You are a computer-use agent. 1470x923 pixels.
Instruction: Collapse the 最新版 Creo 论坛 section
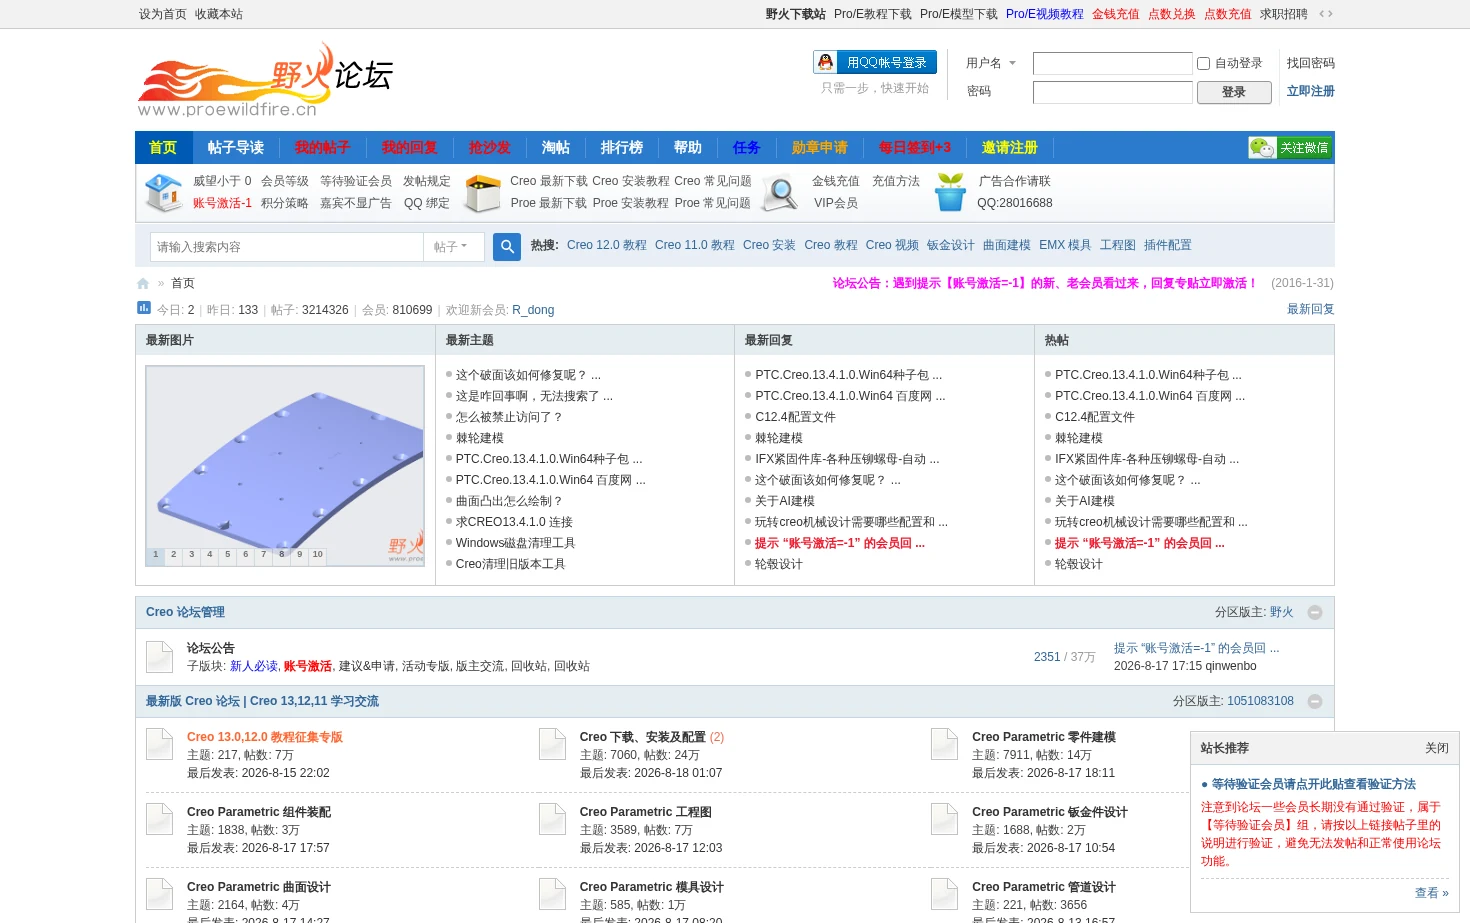[1315, 701]
